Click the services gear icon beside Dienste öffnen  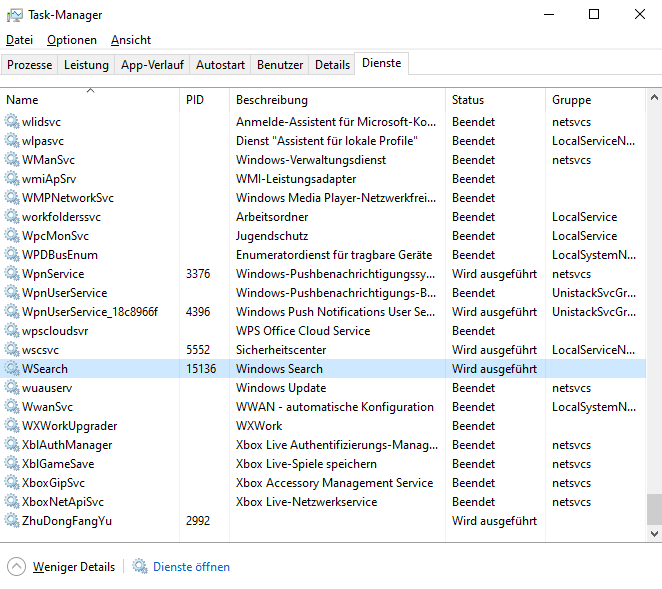[140, 567]
